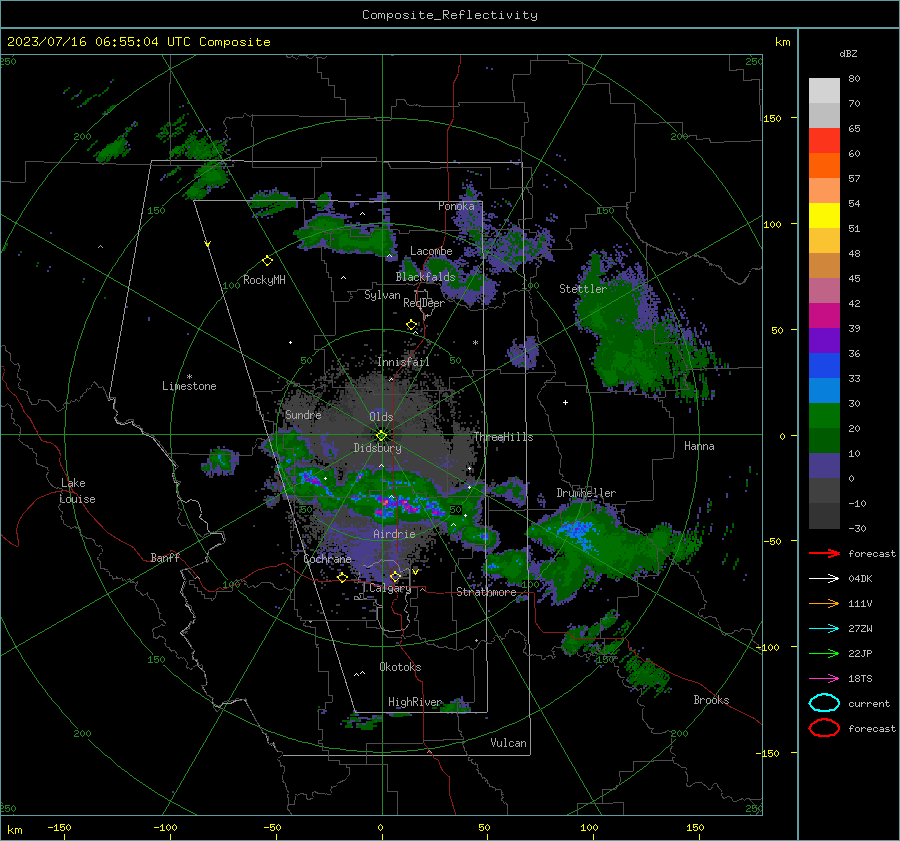
Task: Click the Sundre label
Action: pyautogui.click(x=303, y=415)
